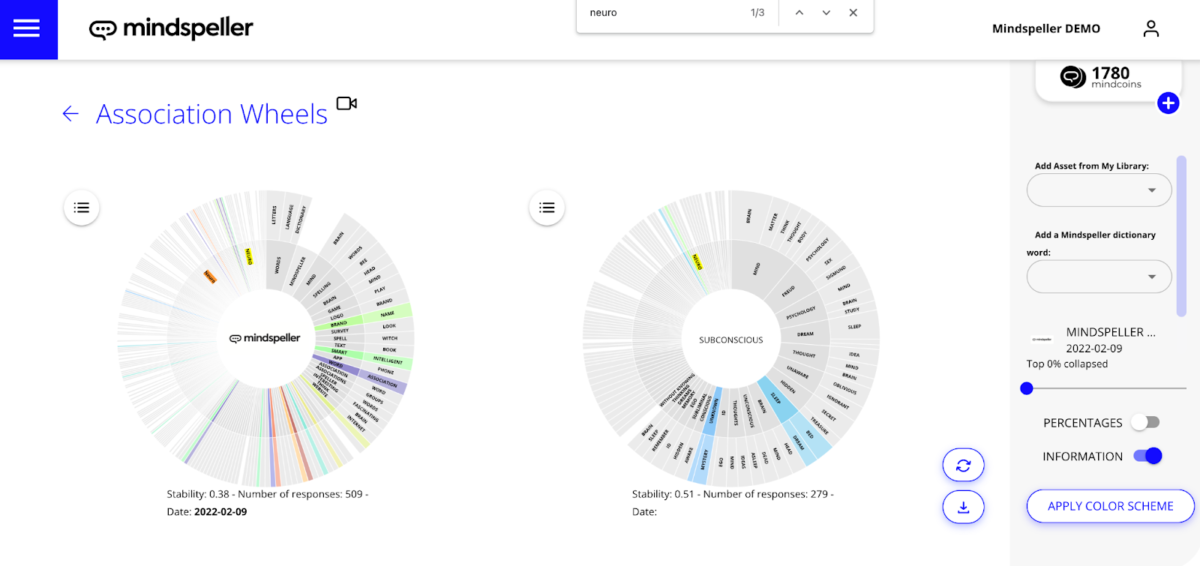Click the MINDSPELLER asset thumbnail in sidebar
1200x566 pixels.
coord(1042,340)
